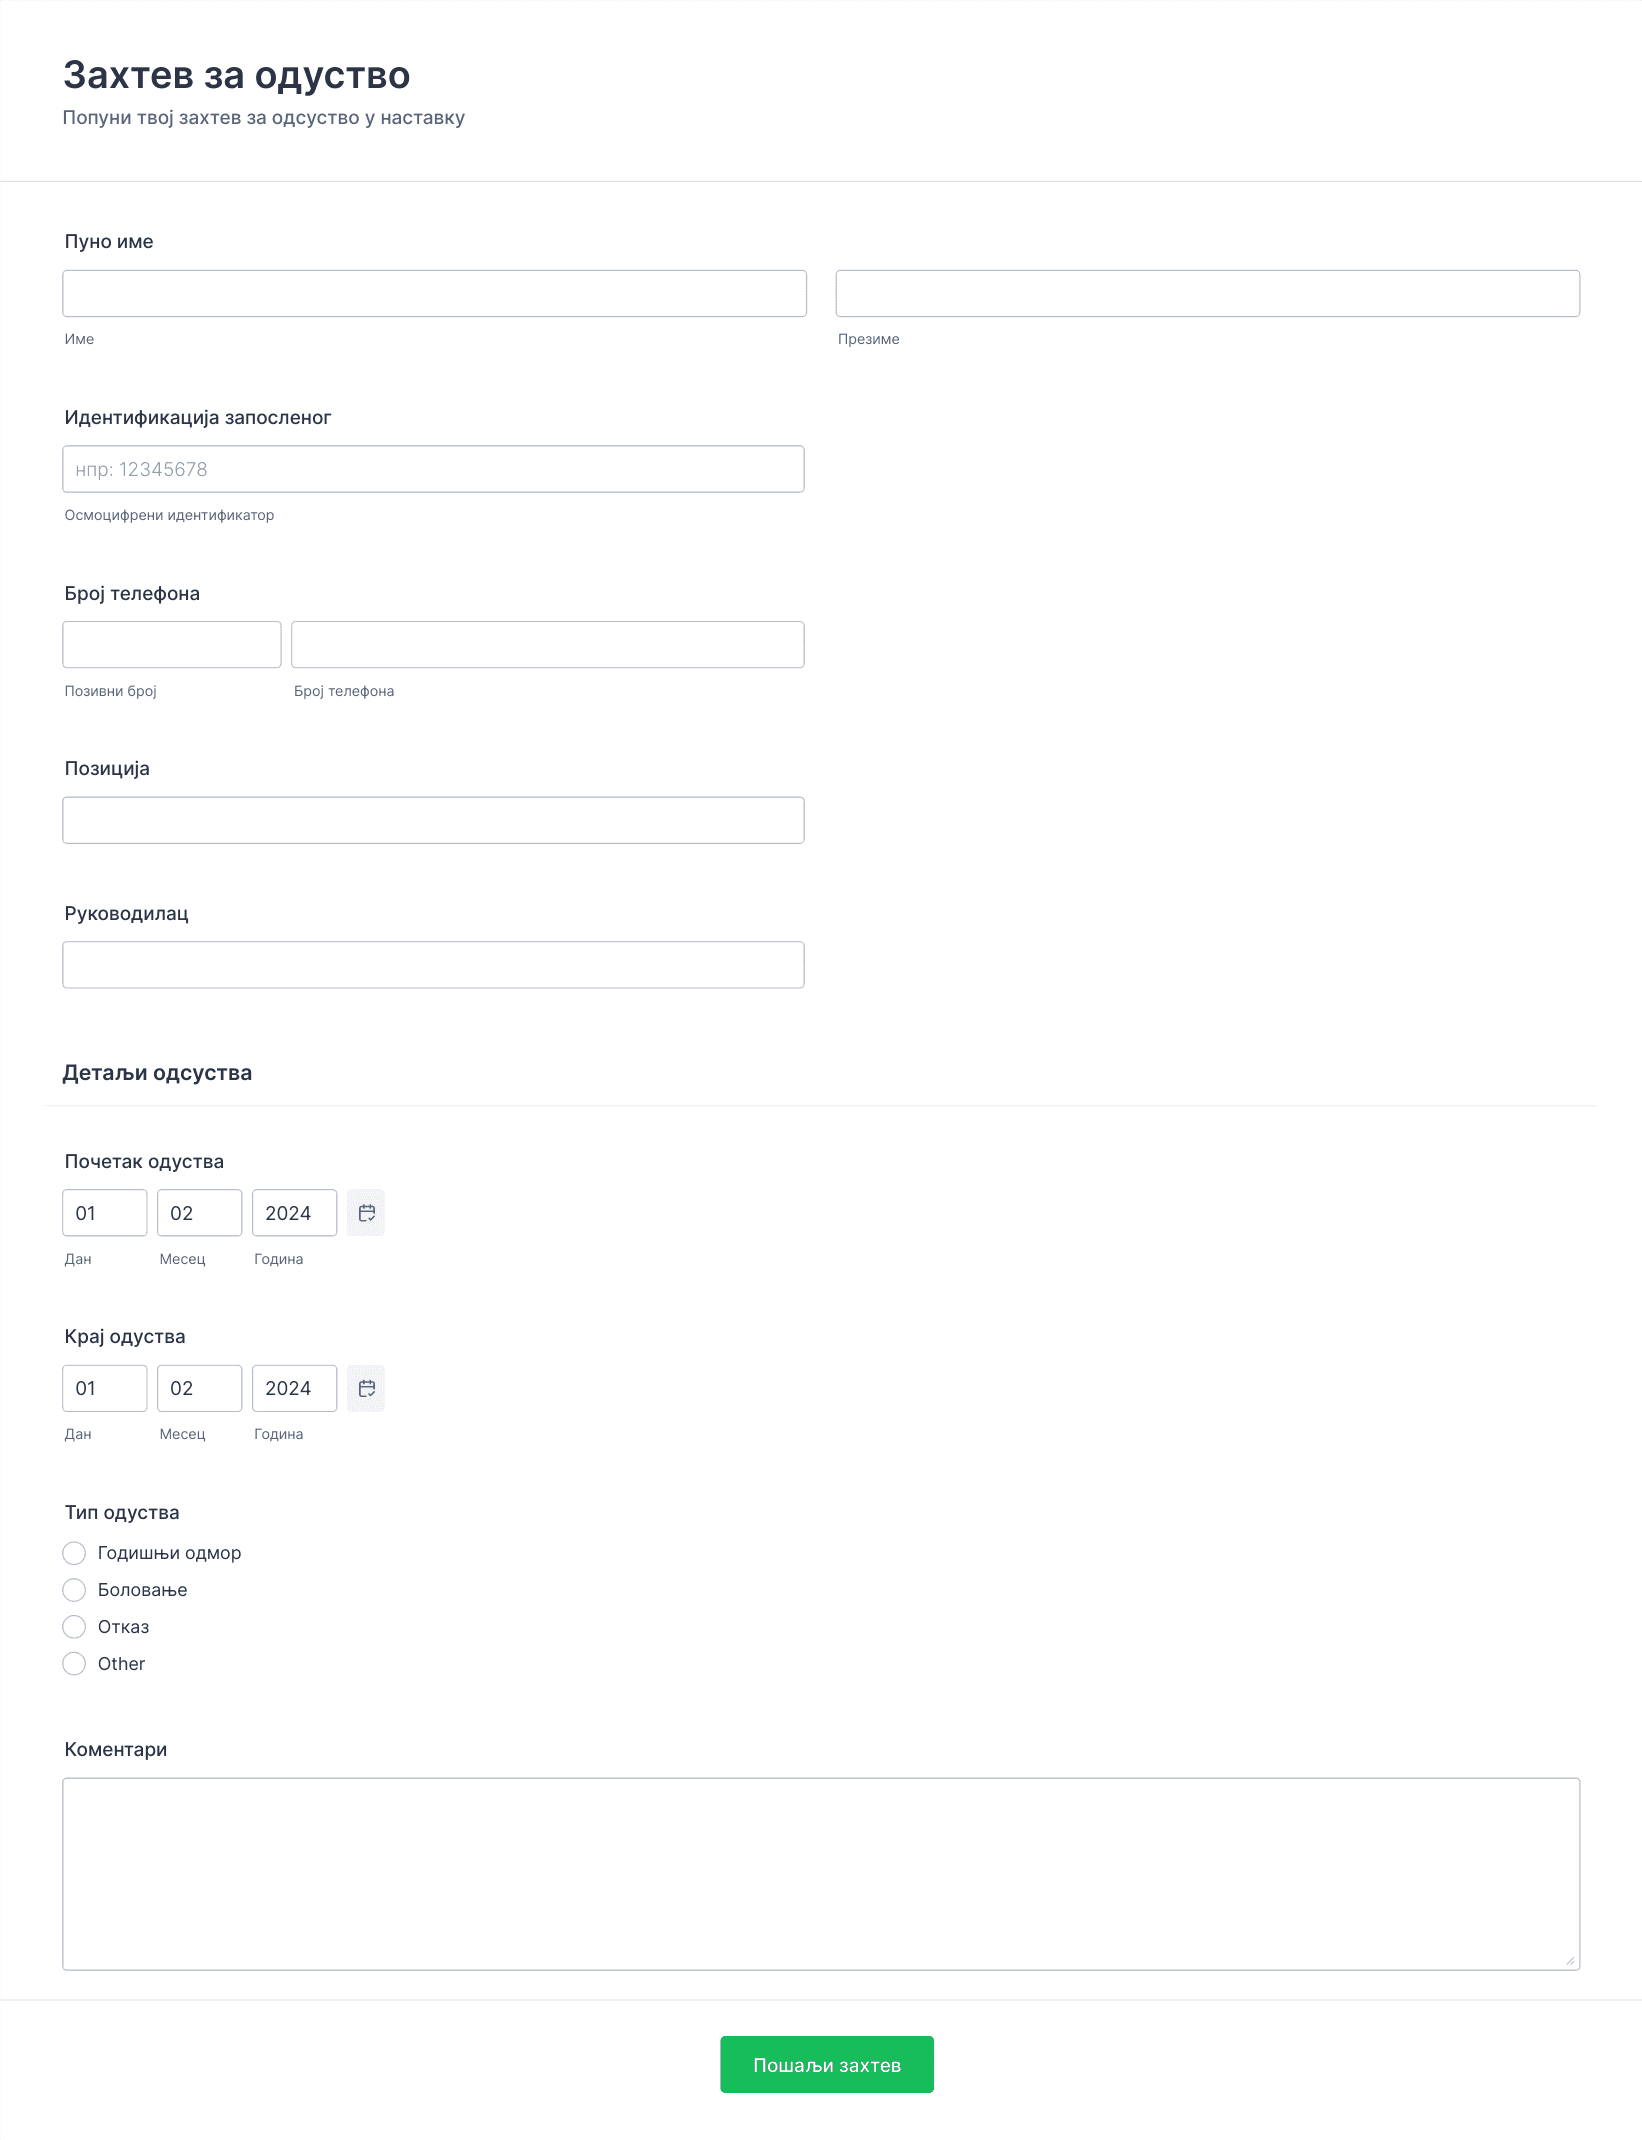The image size is (1642, 2140).
Task: Focus the Име first name field
Action: pyautogui.click(x=434, y=293)
